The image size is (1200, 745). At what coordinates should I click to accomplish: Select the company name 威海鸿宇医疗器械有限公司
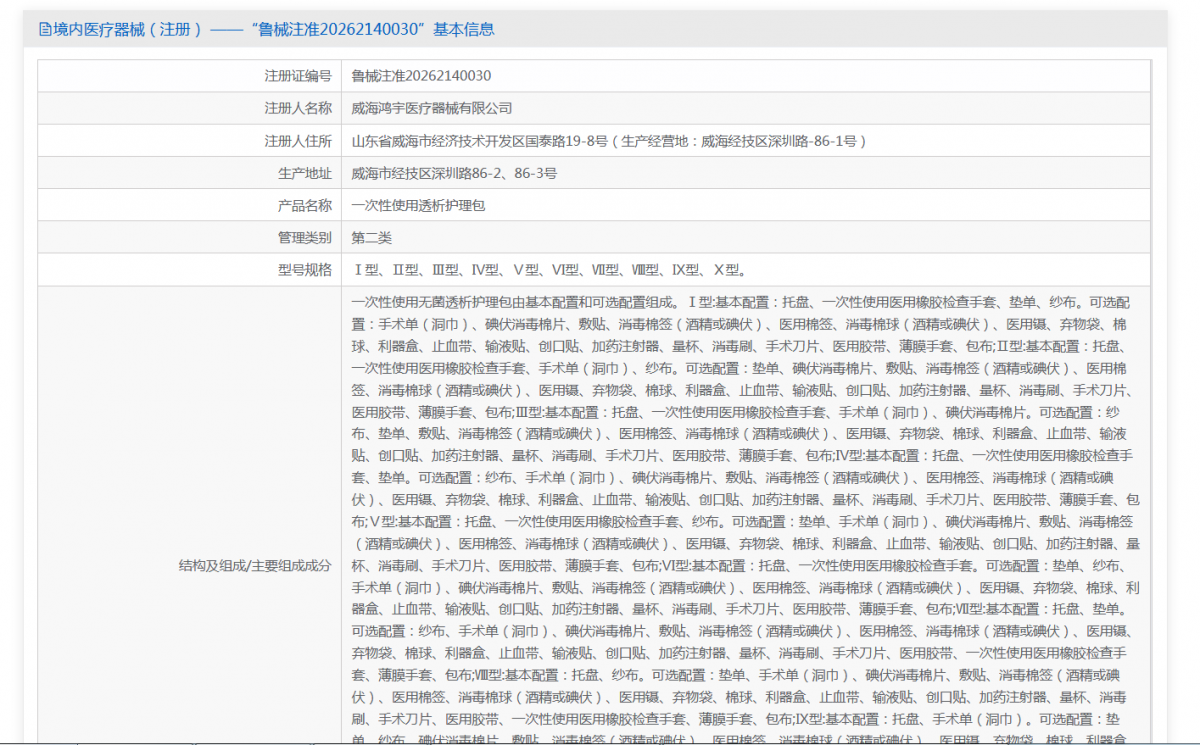[432, 108]
